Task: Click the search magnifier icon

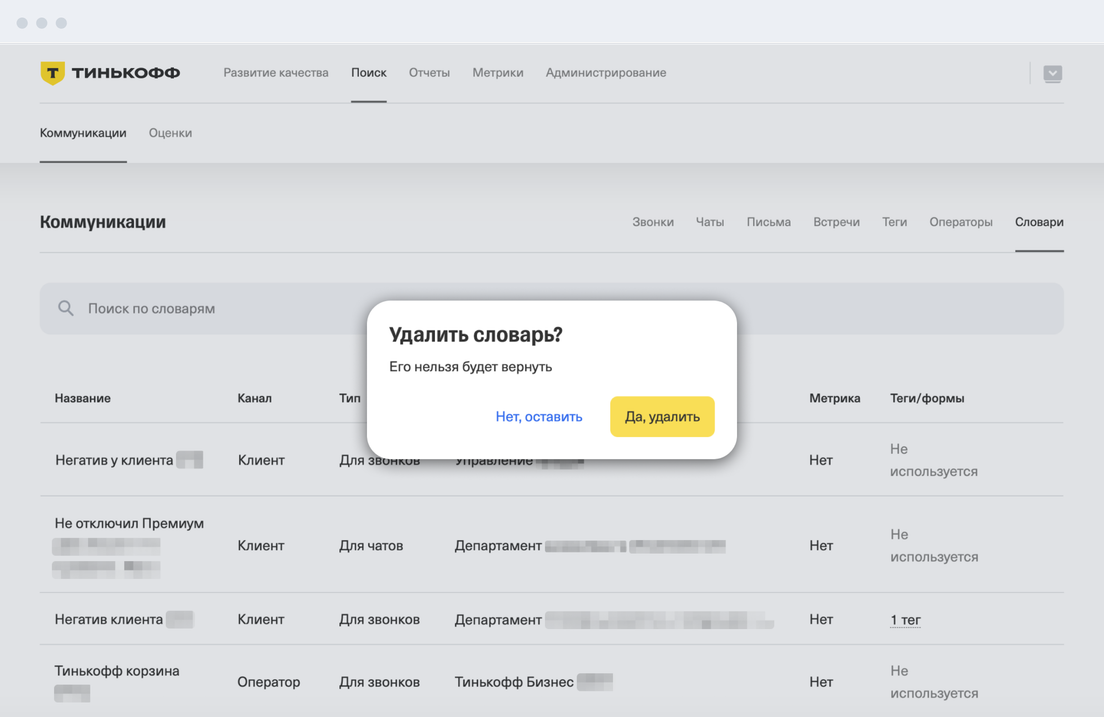Action: 66,309
